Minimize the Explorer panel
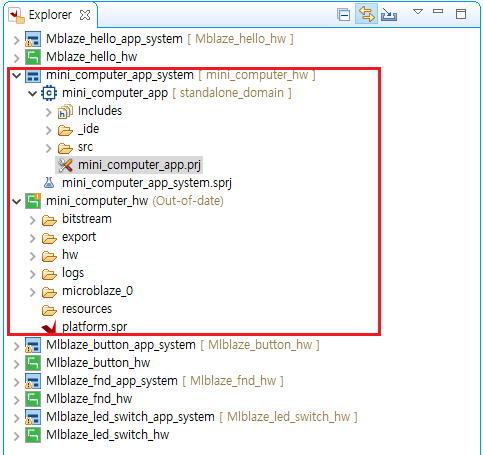 (438, 12)
